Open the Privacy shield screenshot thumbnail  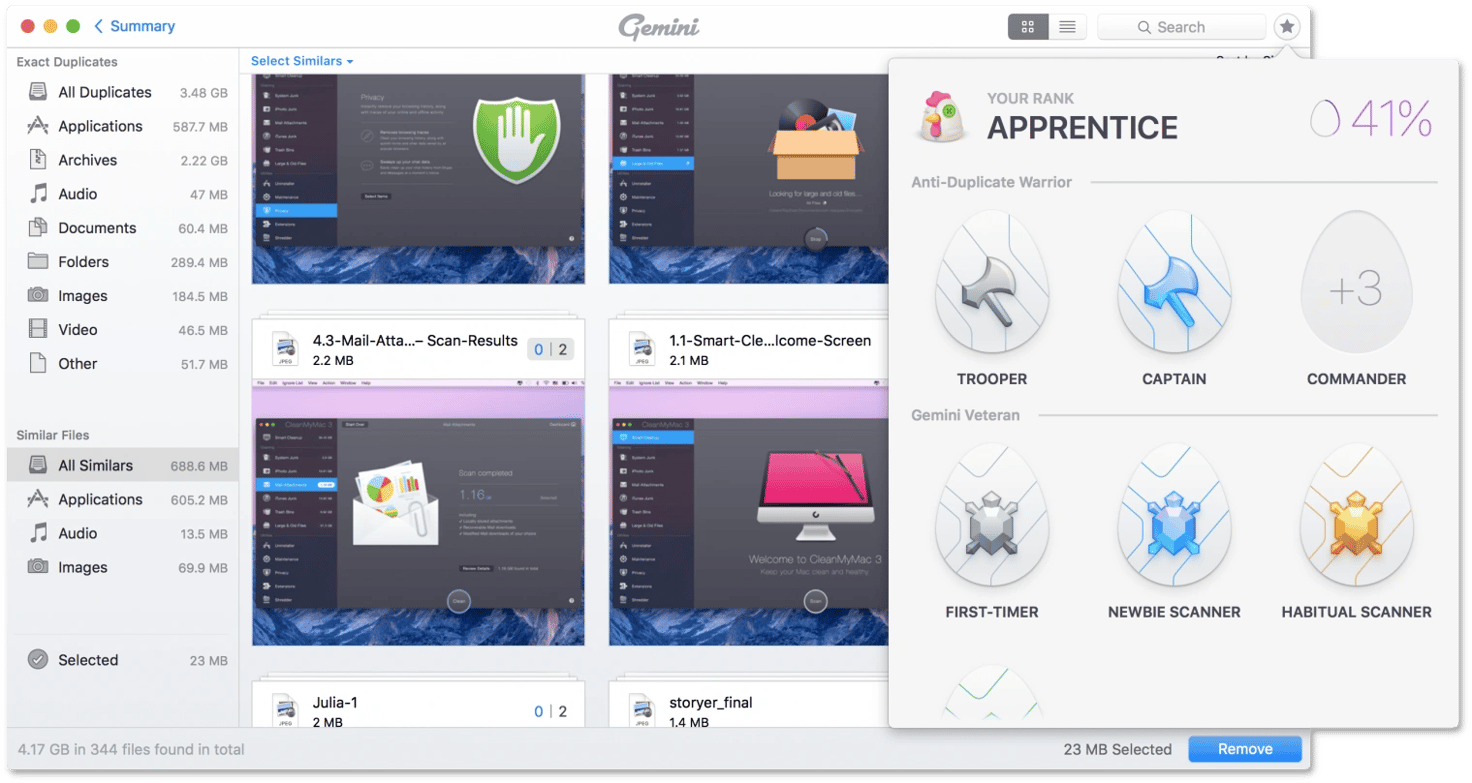pos(418,178)
